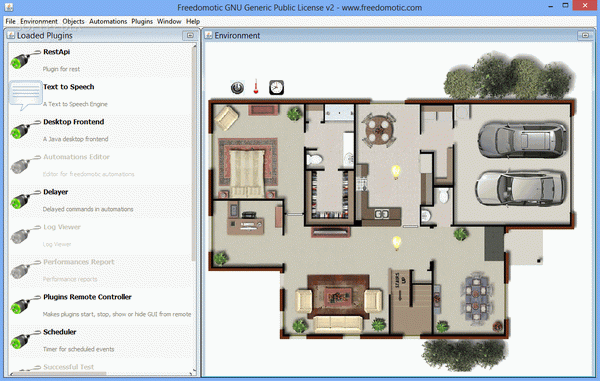Open the Objects menu
This screenshot has height=381, width=600.
73,21
